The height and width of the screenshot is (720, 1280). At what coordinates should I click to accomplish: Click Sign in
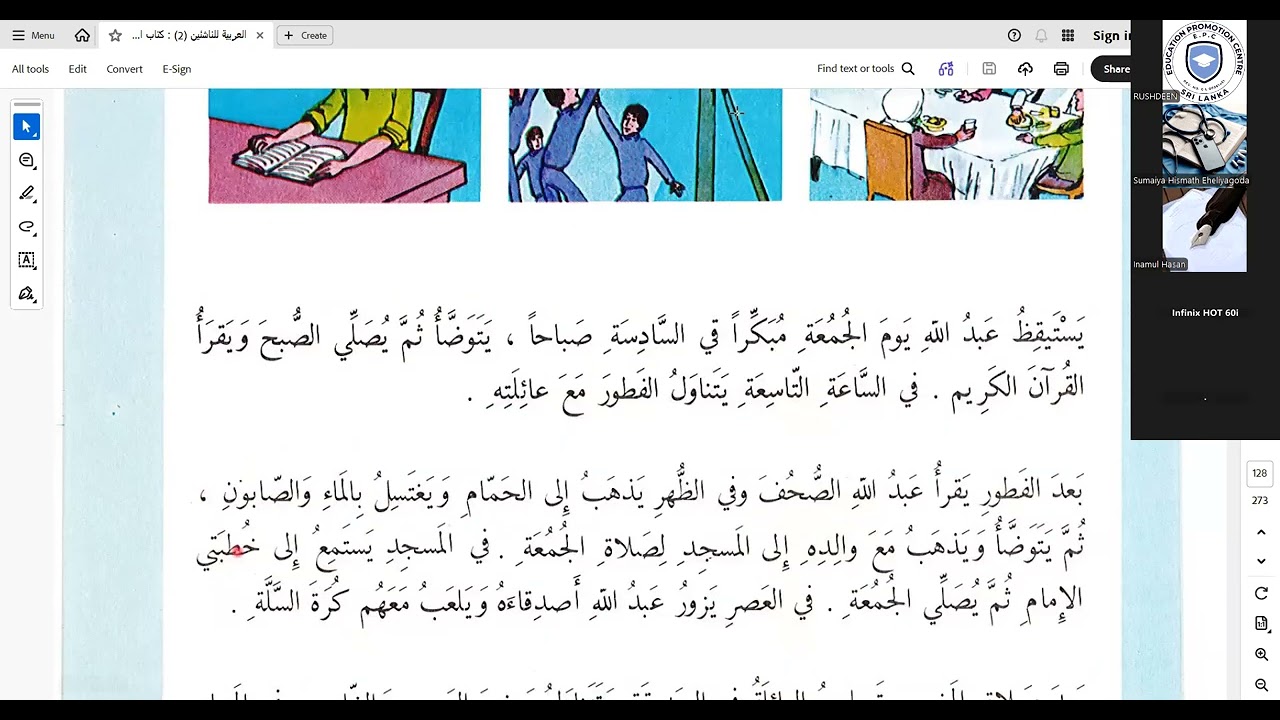pyautogui.click(x=1111, y=36)
